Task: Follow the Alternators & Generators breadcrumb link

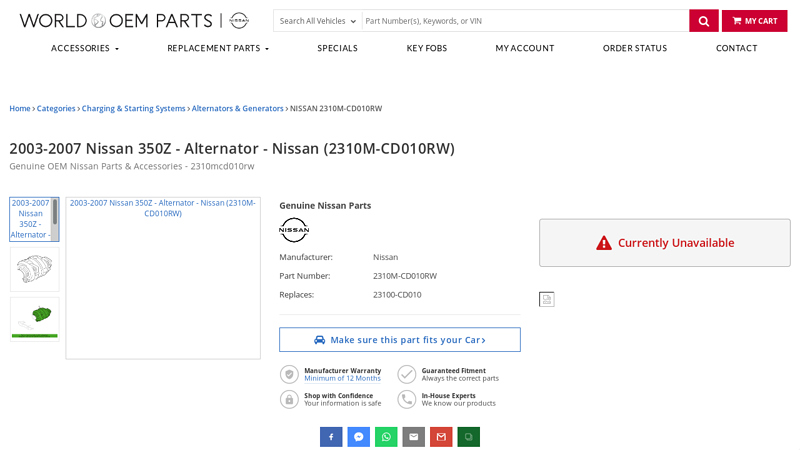Action: (x=237, y=108)
